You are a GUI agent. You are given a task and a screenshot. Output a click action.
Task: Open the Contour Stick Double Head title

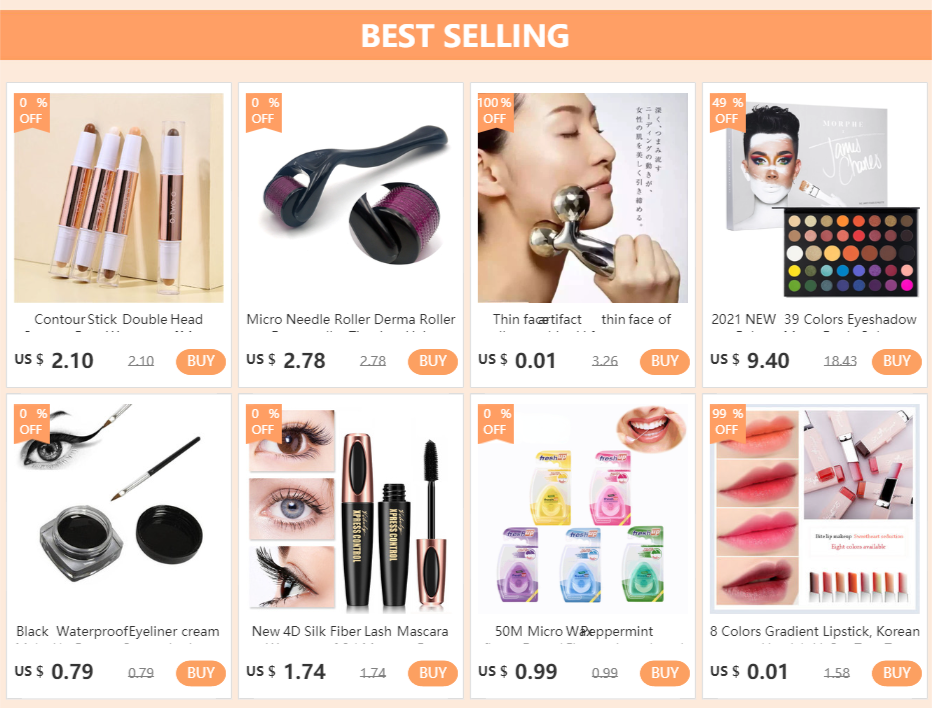(119, 320)
